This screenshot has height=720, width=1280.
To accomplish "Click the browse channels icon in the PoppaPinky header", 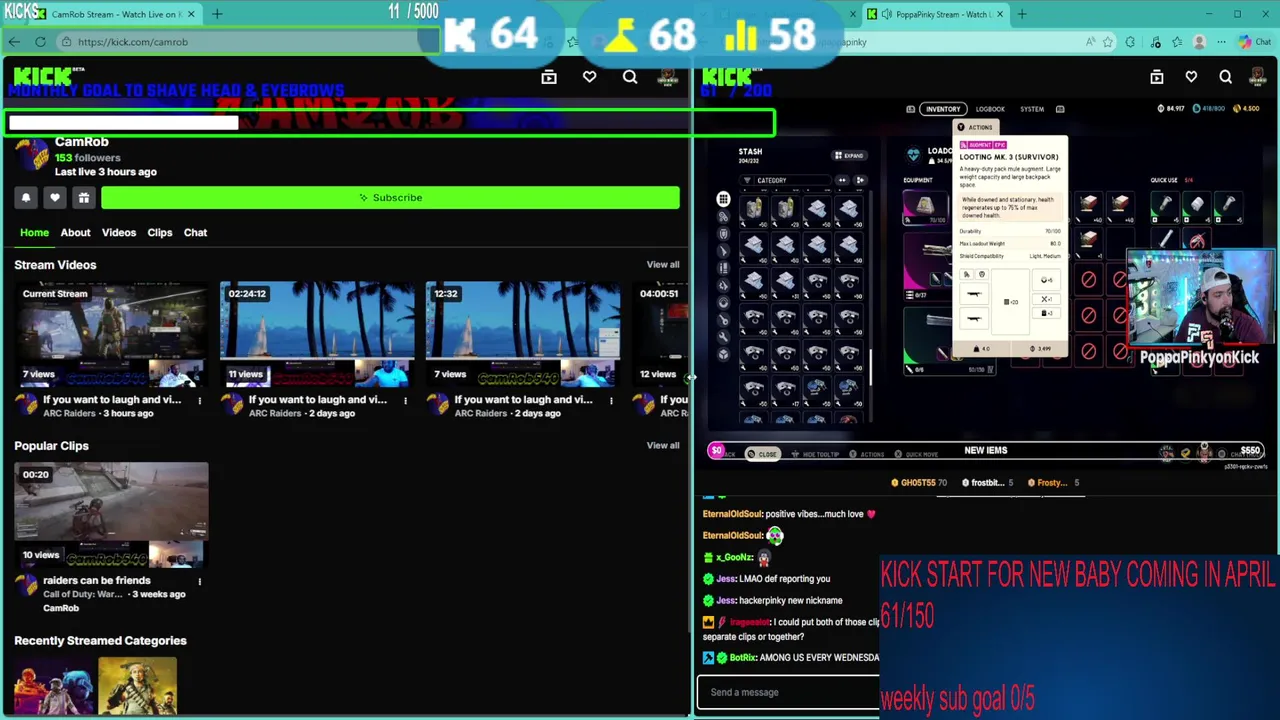I will pyautogui.click(x=1157, y=77).
